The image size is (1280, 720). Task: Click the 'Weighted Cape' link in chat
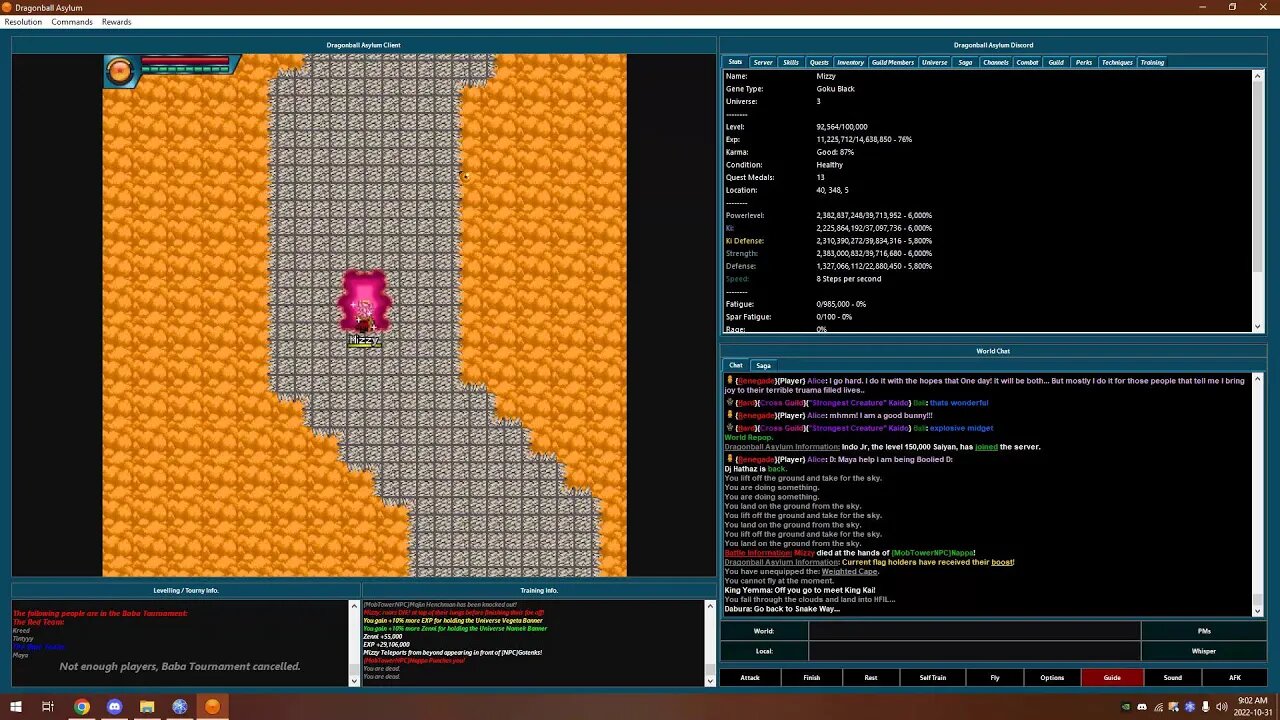click(849, 572)
